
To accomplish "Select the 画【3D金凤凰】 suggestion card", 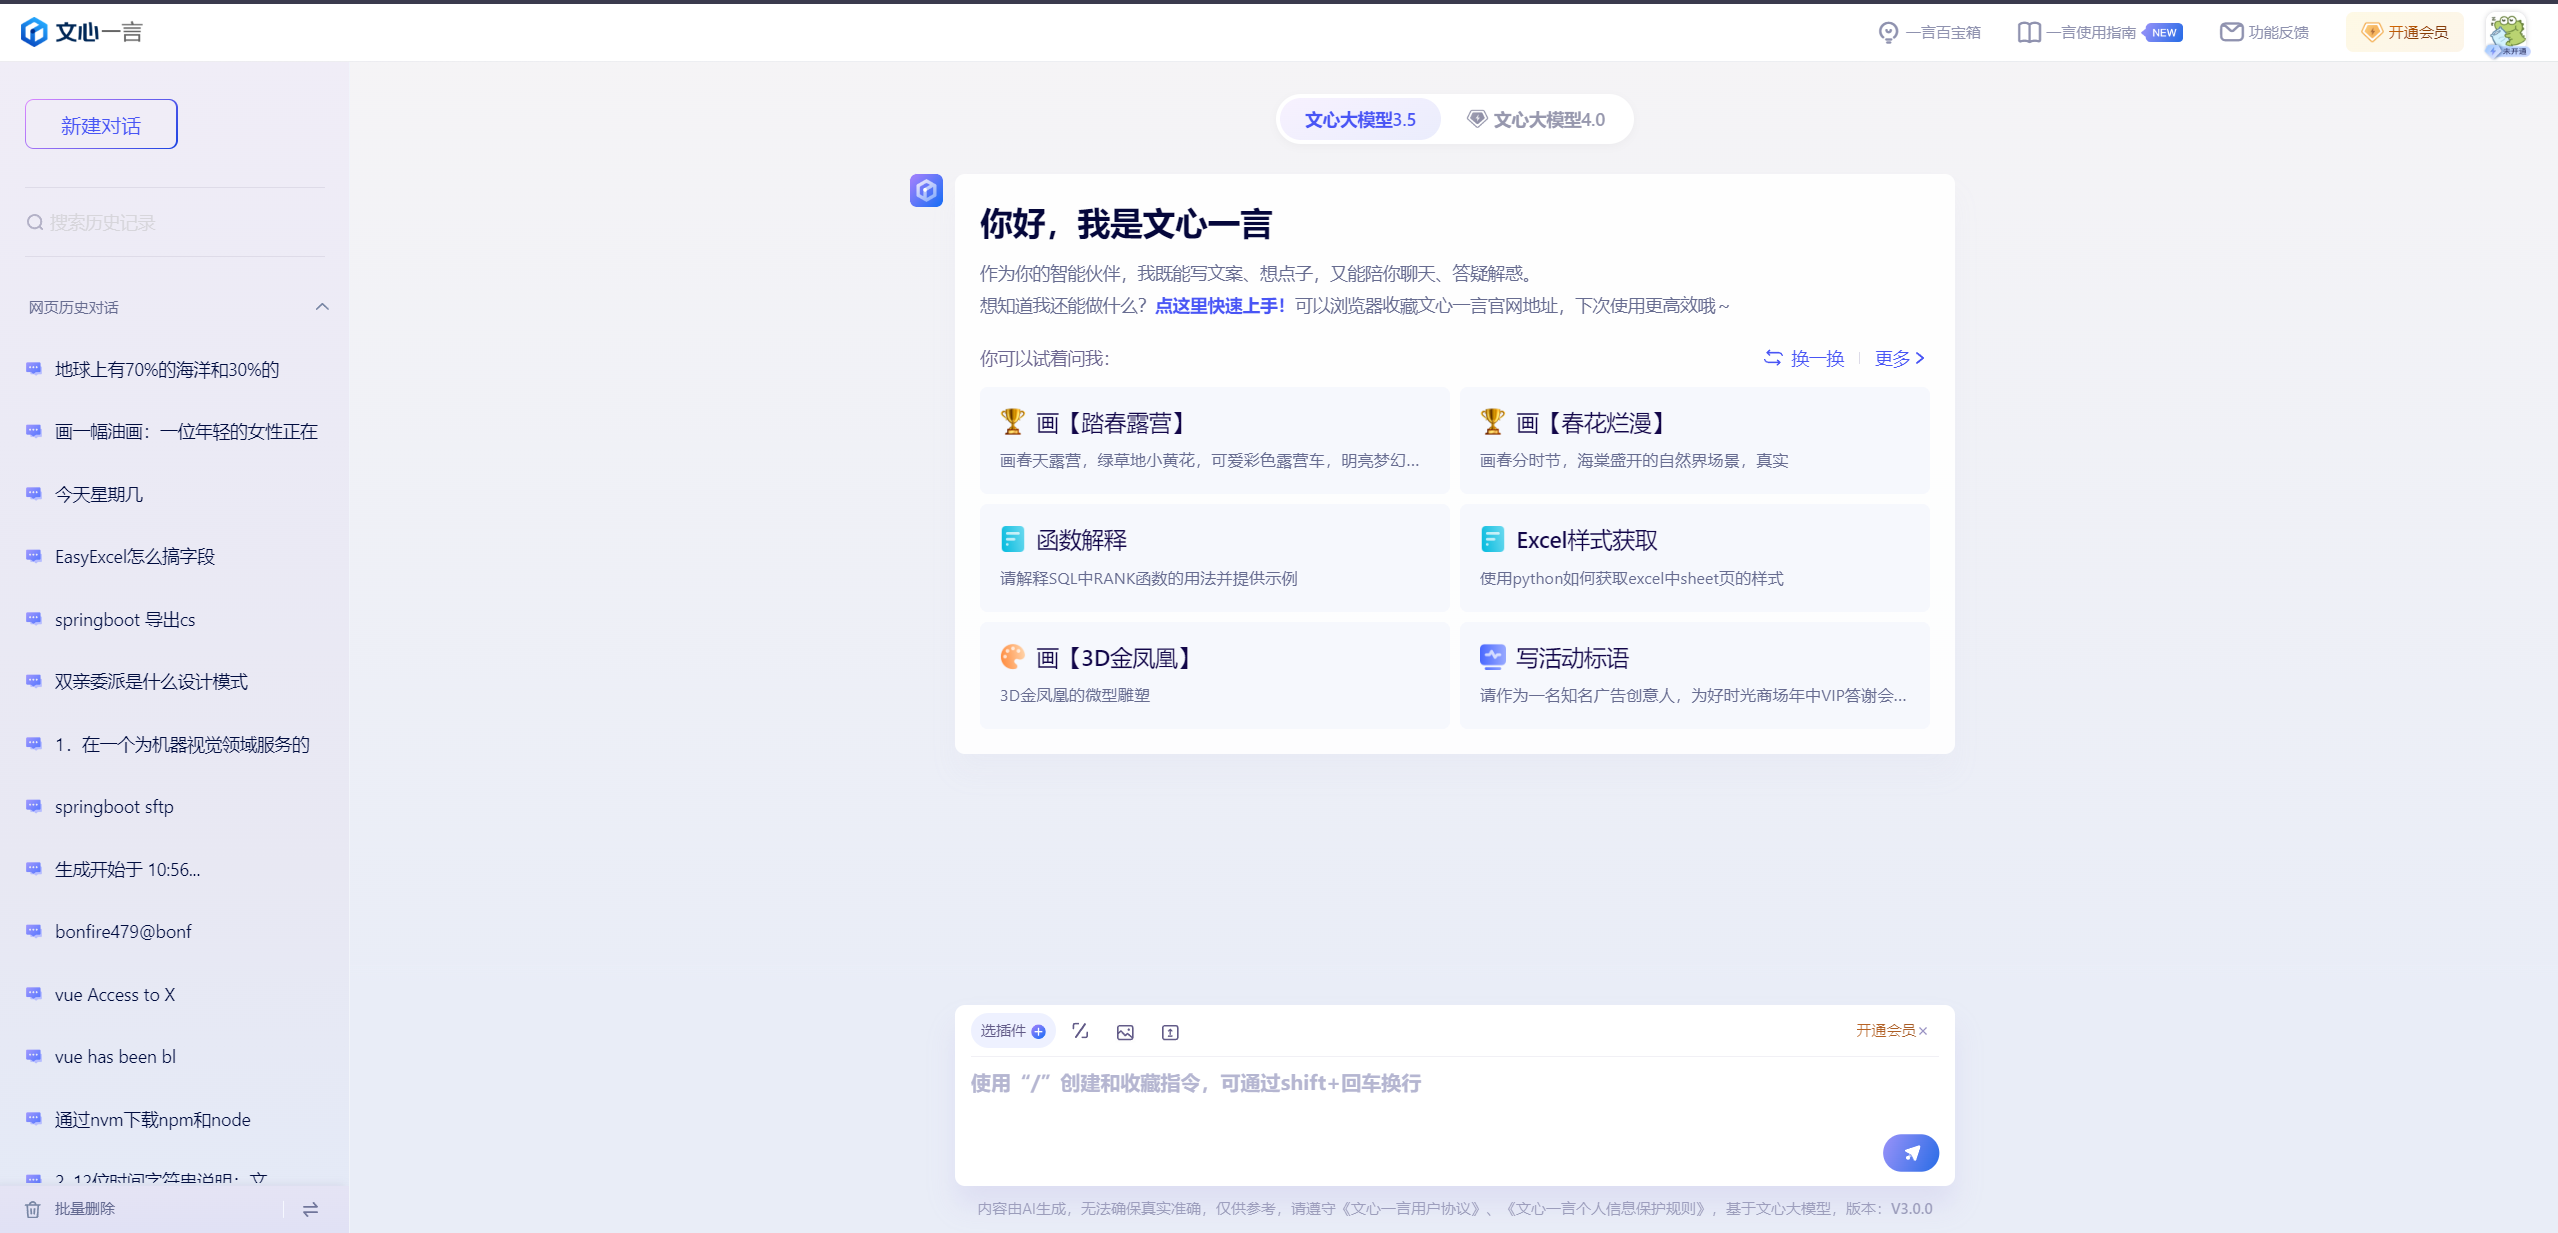I will (1214, 675).
